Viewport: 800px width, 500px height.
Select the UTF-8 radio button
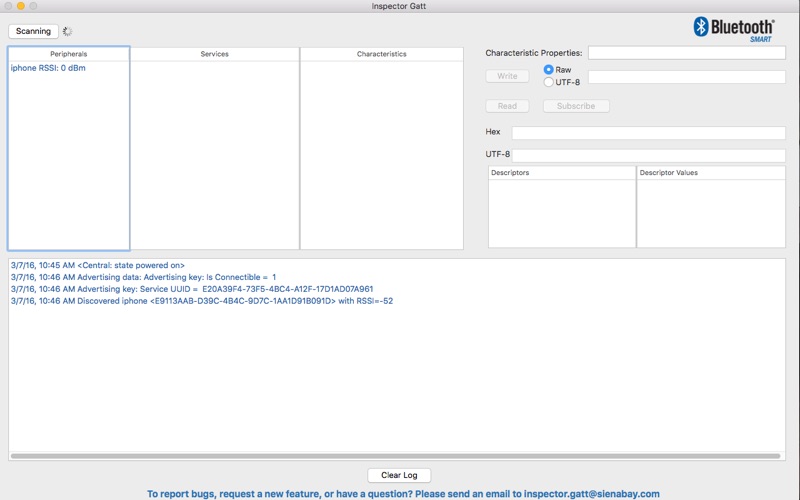(548, 82)
